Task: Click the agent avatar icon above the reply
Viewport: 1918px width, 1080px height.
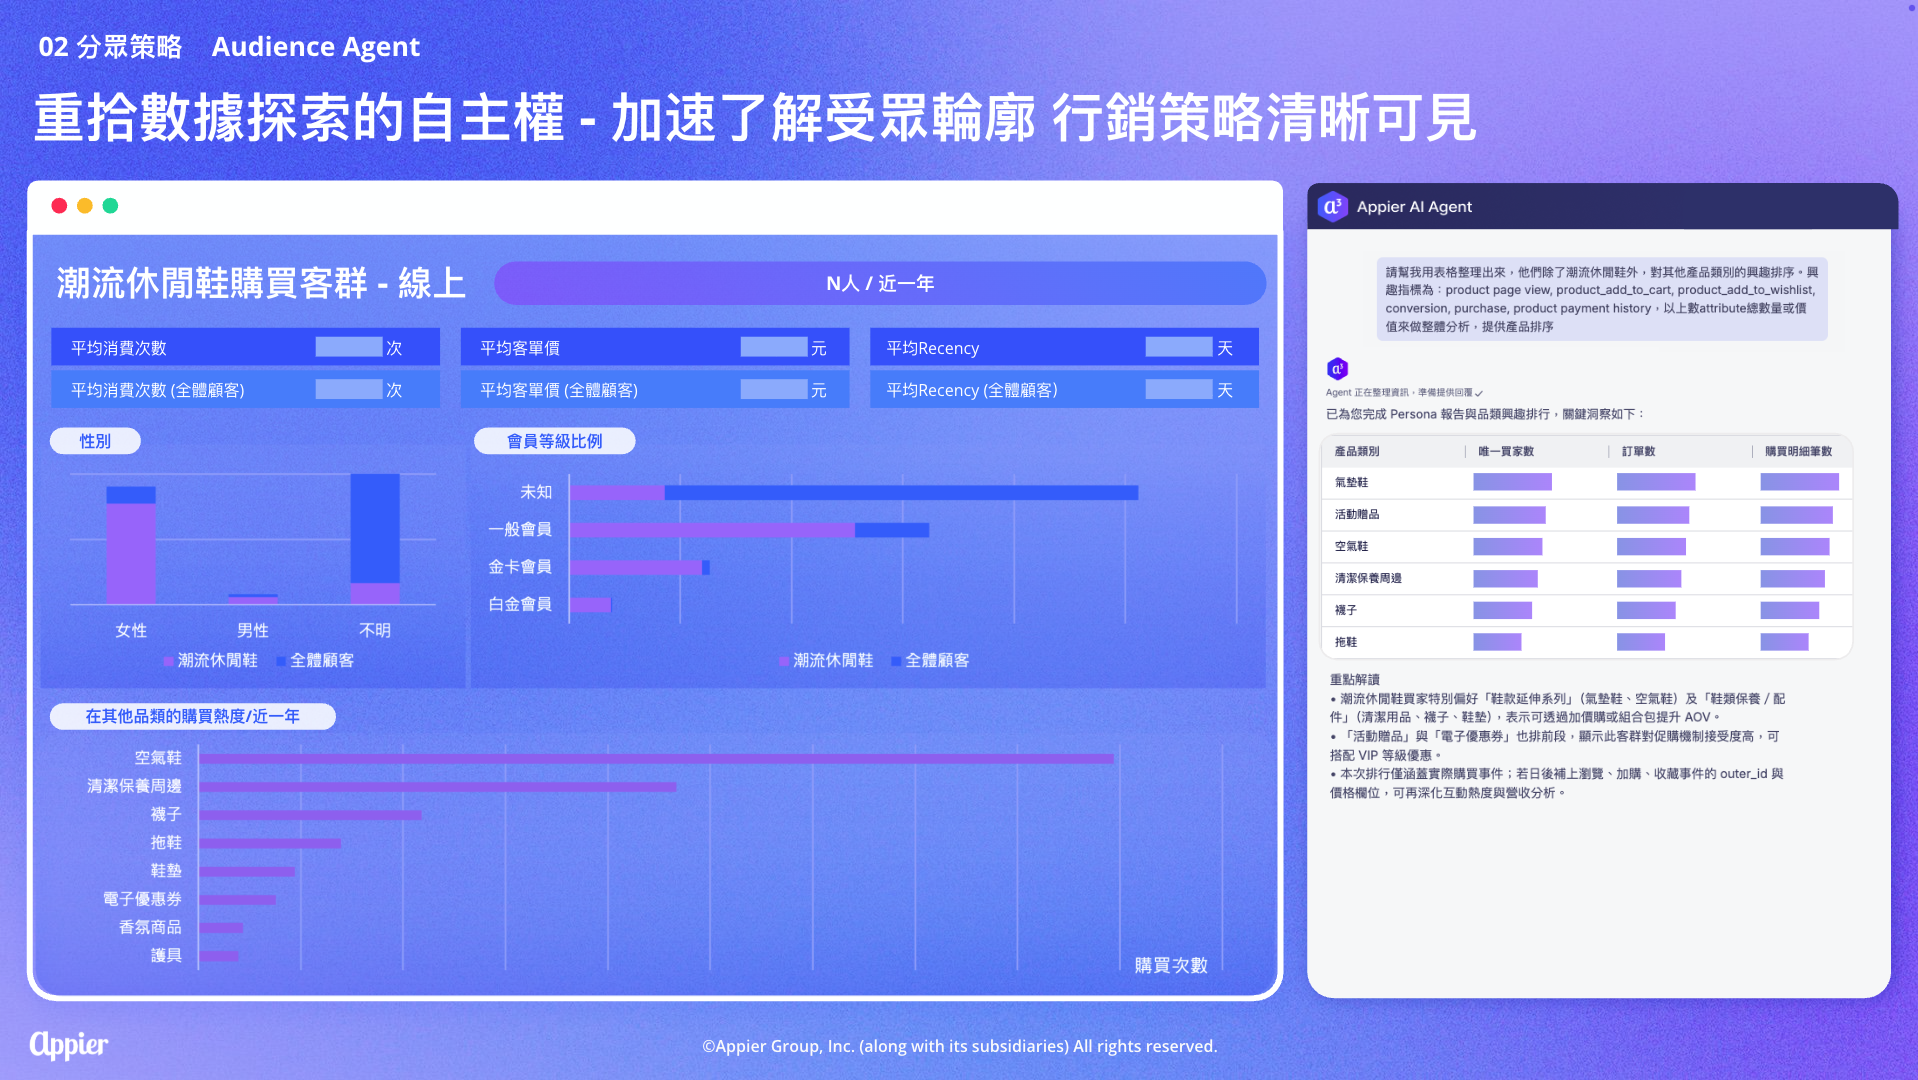Action: pos(1337,369)
